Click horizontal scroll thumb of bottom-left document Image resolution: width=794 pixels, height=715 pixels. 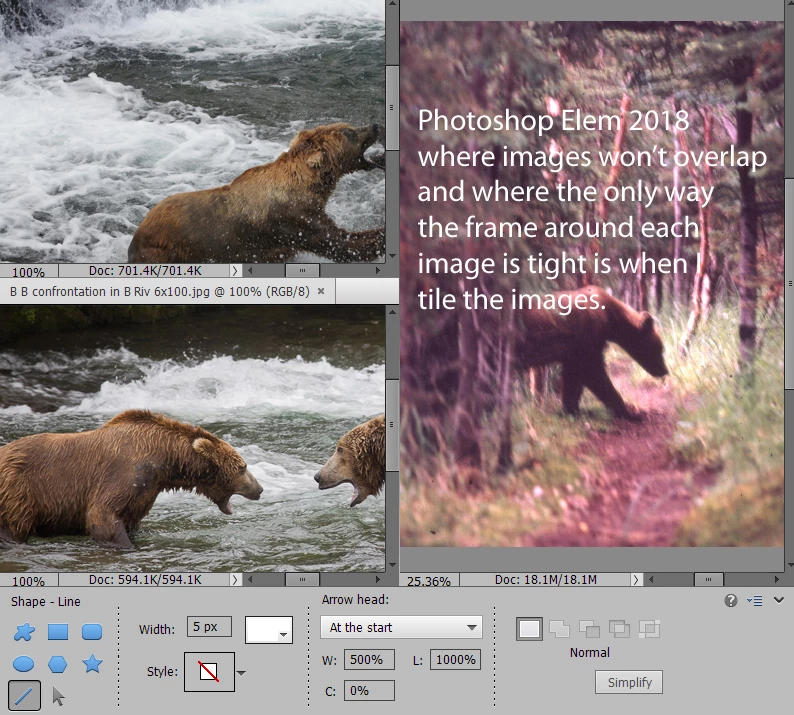[302, 580]
